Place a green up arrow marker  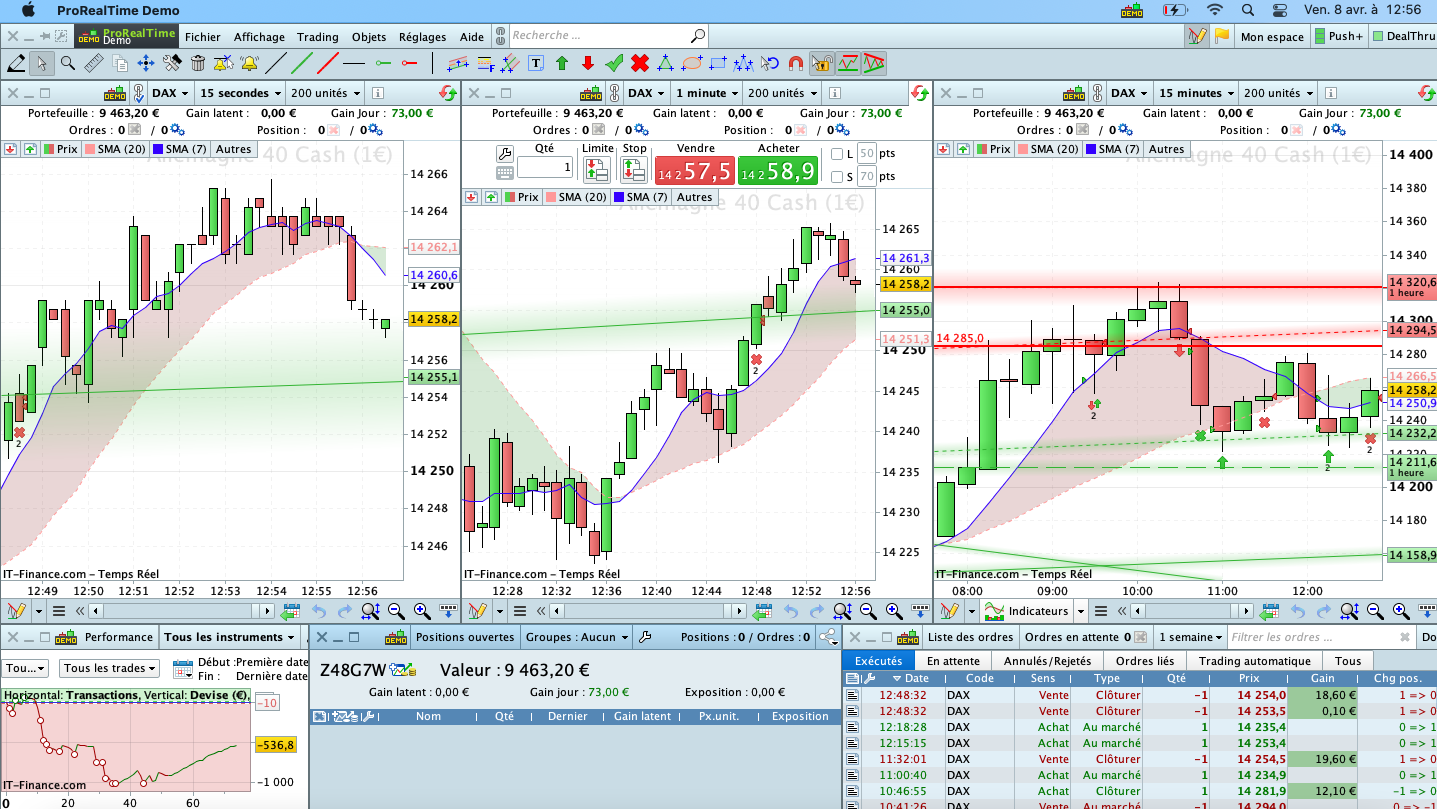[x=562, y=63]
